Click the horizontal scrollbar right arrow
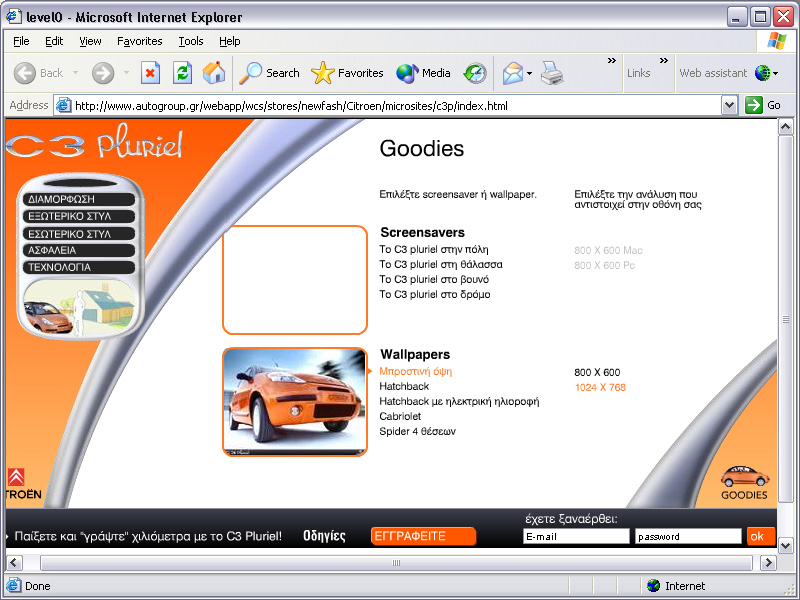This screenshot has height=600, width=800. [768, 563]
